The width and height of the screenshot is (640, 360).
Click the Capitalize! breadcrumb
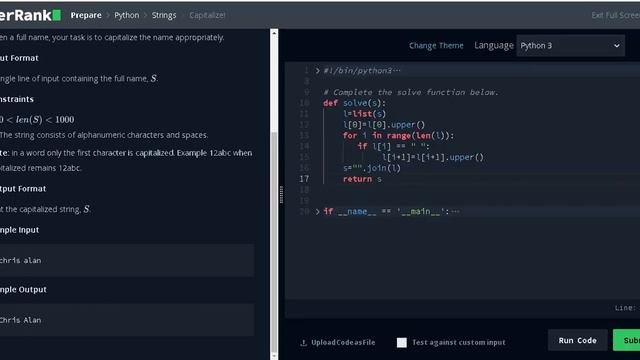[207, 15]
